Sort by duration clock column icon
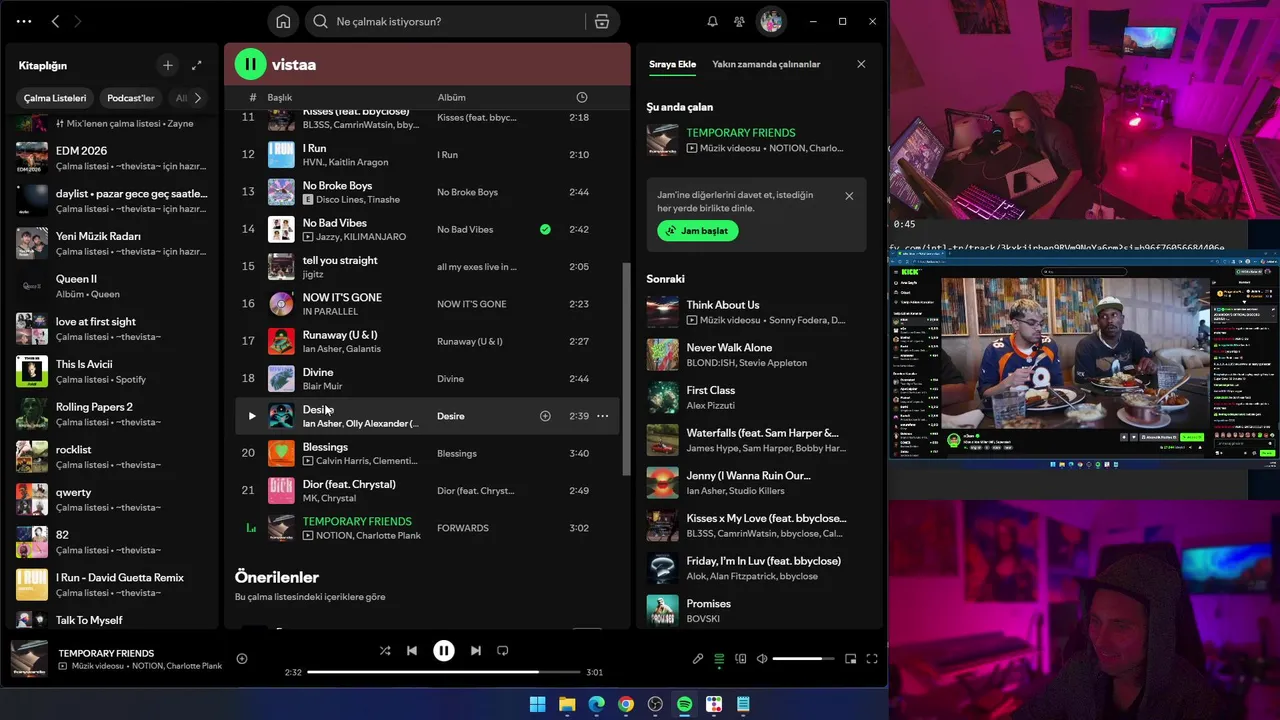This screenshot has width=1280, height=720. click(x=582, y=97)
